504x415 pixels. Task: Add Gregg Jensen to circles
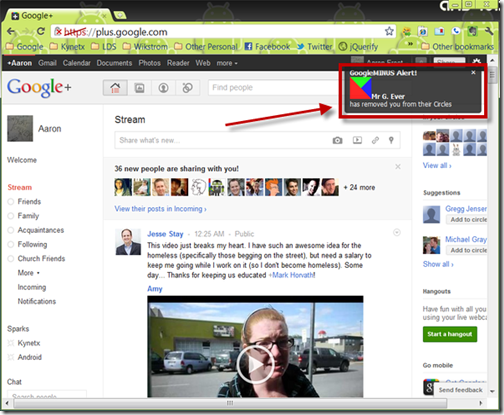coord(468,220)
